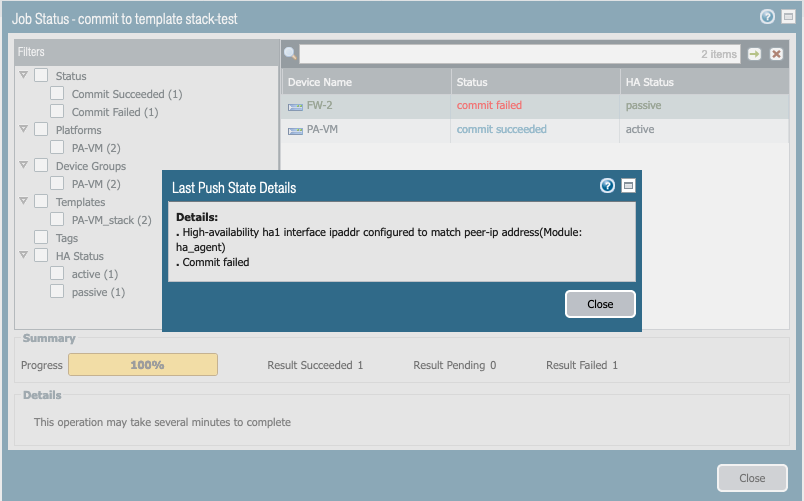804x501 pixels.
Task: Check PA-VM (2) under Device Groups
Action: click(57, 183)
